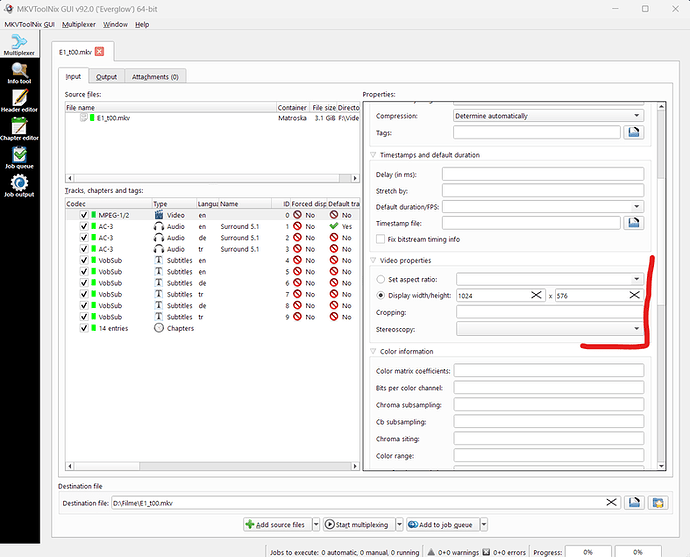
Task: Uncheck the Turkish AC-3 audio track
Action: (x=84, y=249)
